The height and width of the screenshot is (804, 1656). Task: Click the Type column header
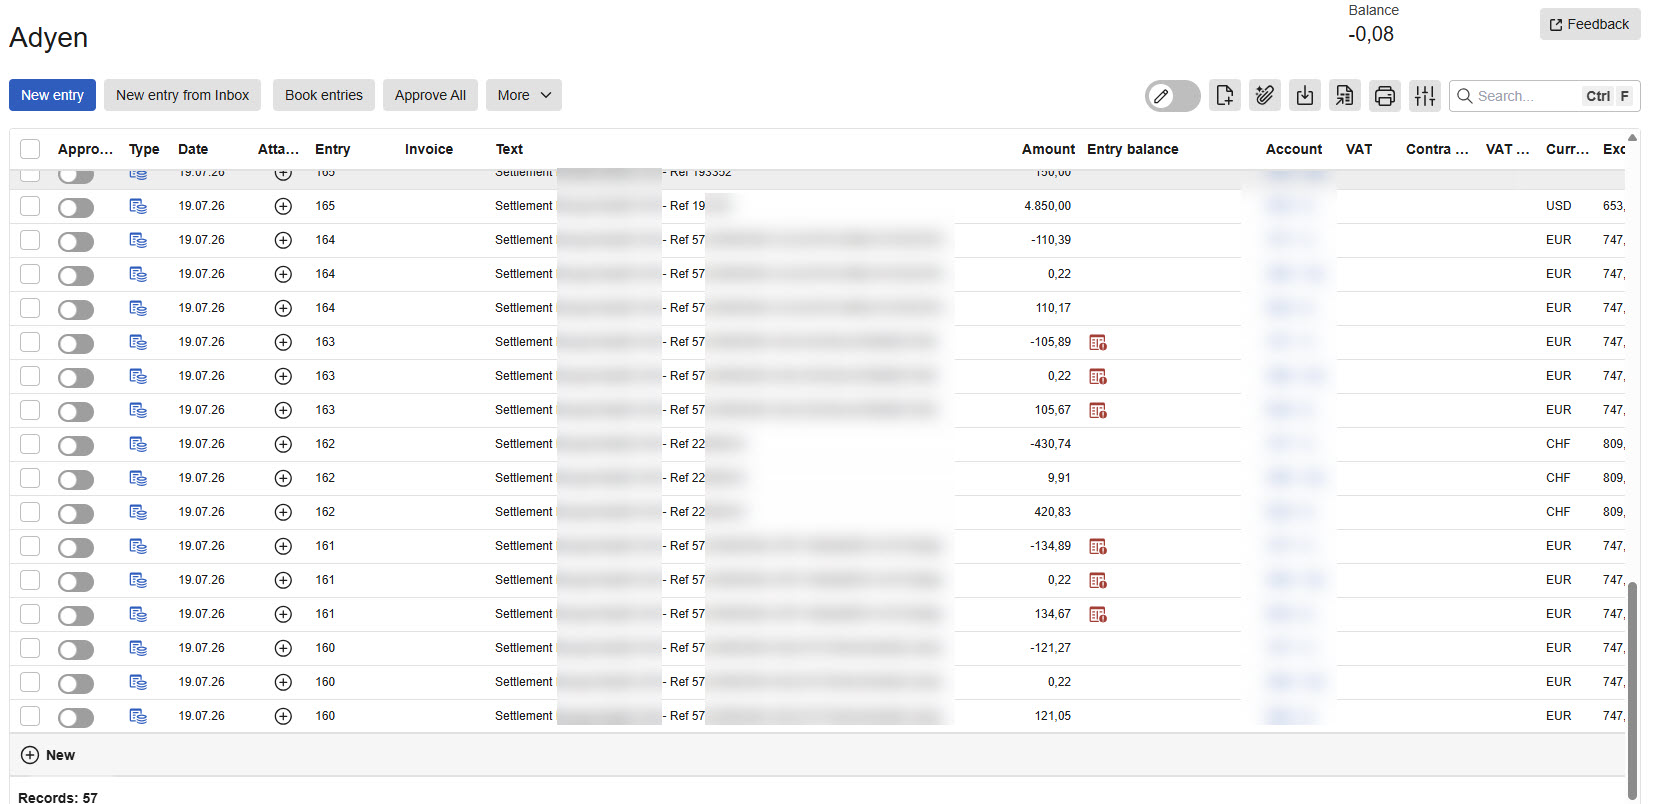pyautogui.click(x=144, y=149)
